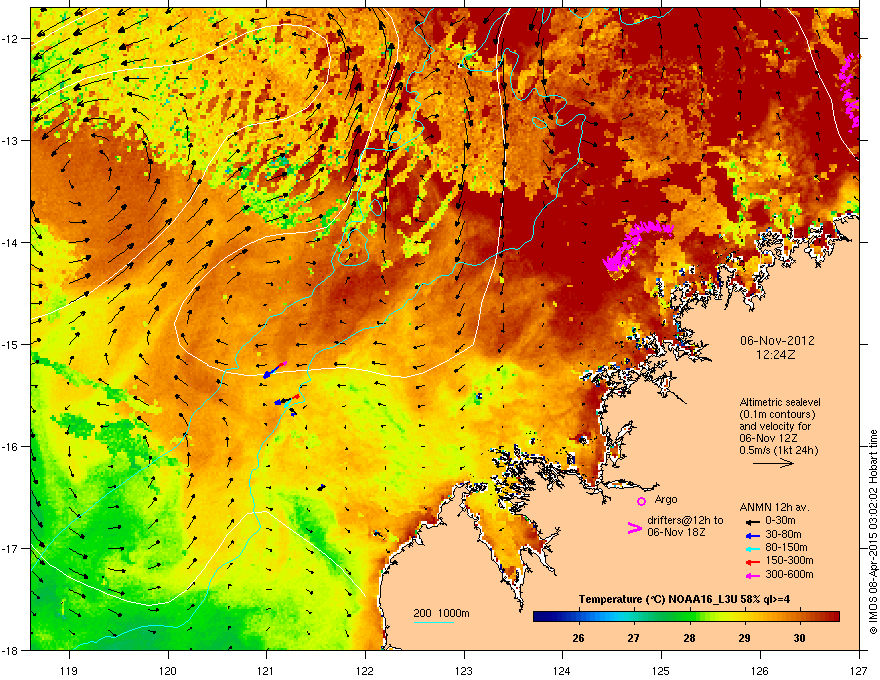
Task: Click the vertical IMOS Hobart time credit text
Action: [873, 532]
